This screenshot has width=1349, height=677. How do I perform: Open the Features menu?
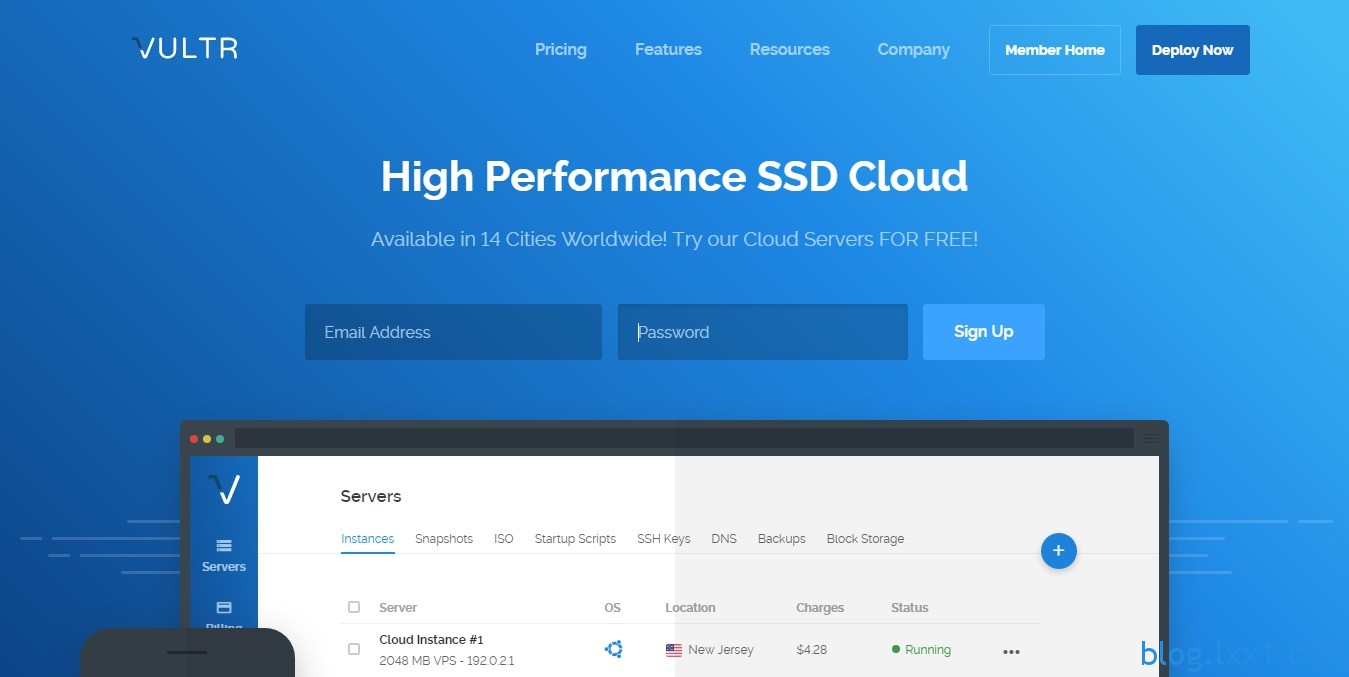668,49
